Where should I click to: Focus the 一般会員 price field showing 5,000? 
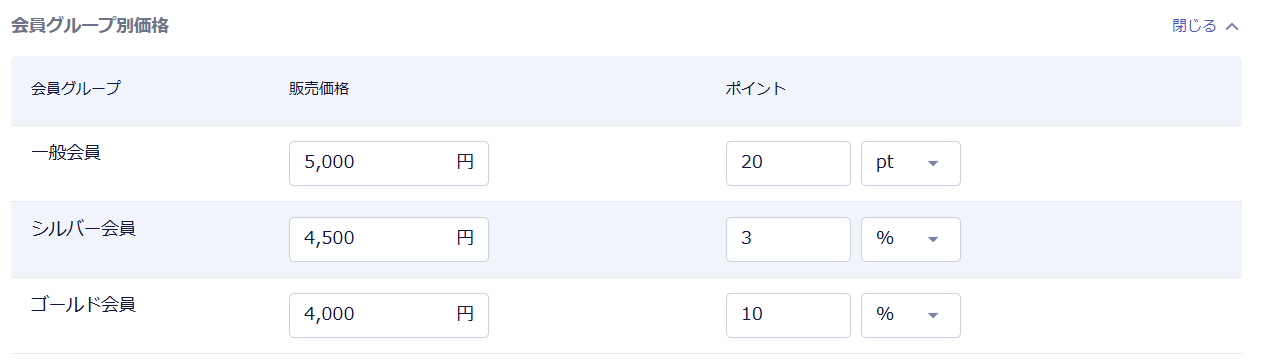pos(389,163)
